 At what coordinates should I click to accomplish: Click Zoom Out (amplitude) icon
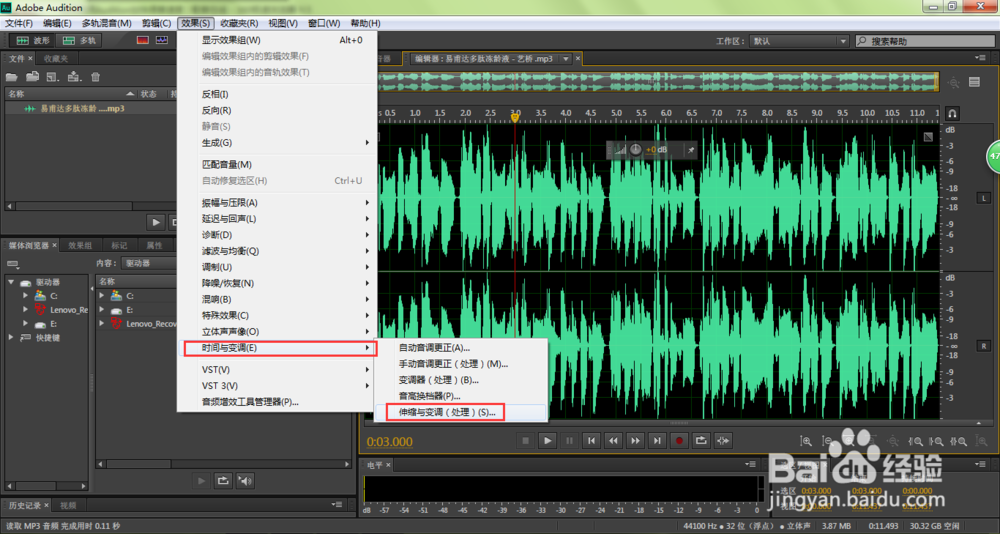pos(827,441)
